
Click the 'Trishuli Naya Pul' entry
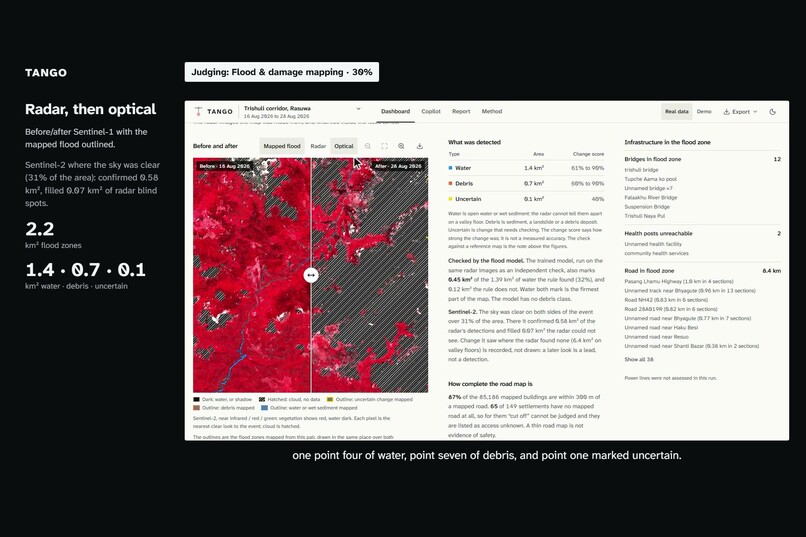645,216
